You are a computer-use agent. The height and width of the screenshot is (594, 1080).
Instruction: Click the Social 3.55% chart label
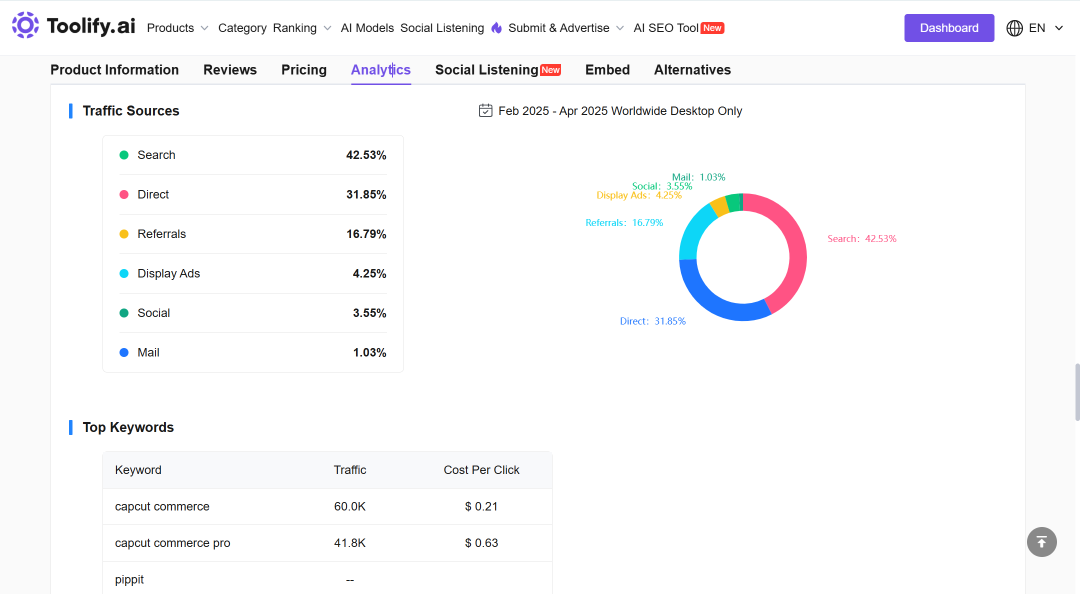click(x=662, y=186)
